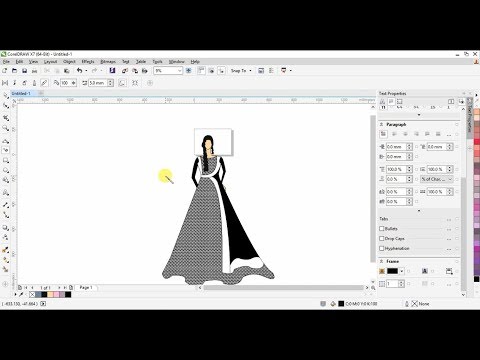This screenshot has height=360, width=480.
Task: Click the Print icon in standard toolbar
Action: click(x=34, y=71)
